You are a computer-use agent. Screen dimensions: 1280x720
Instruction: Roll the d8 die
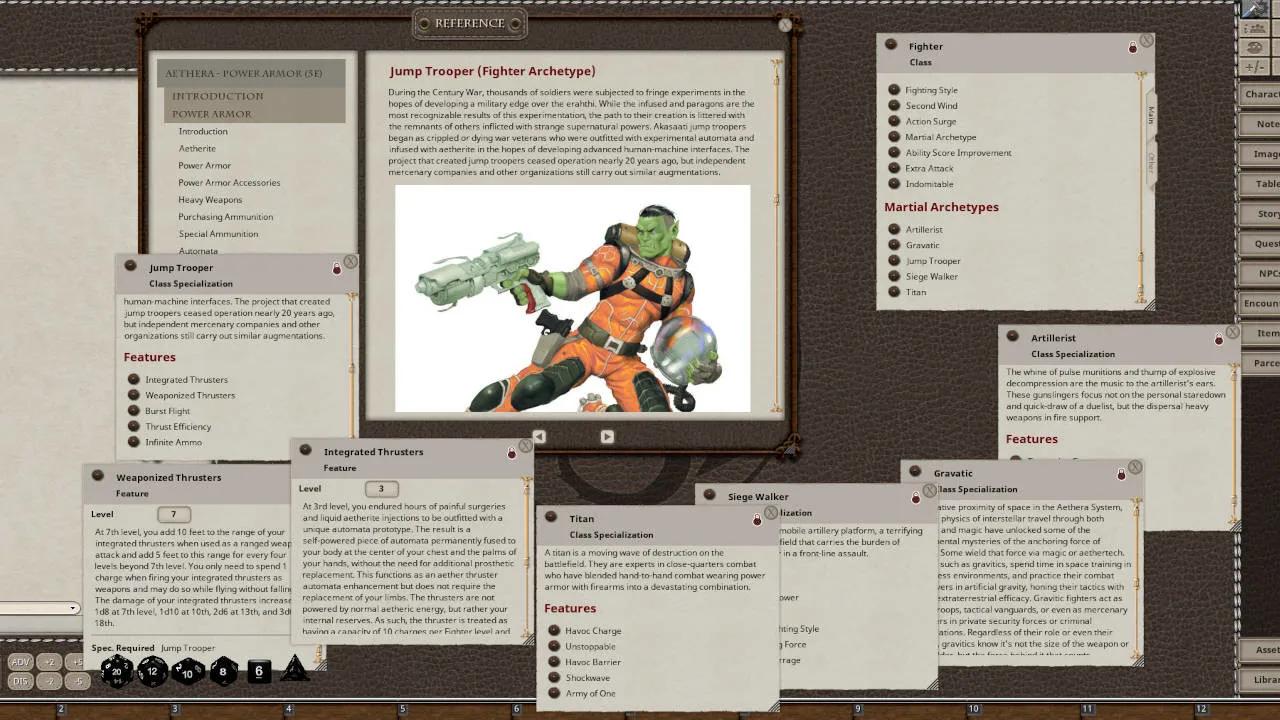223,672
